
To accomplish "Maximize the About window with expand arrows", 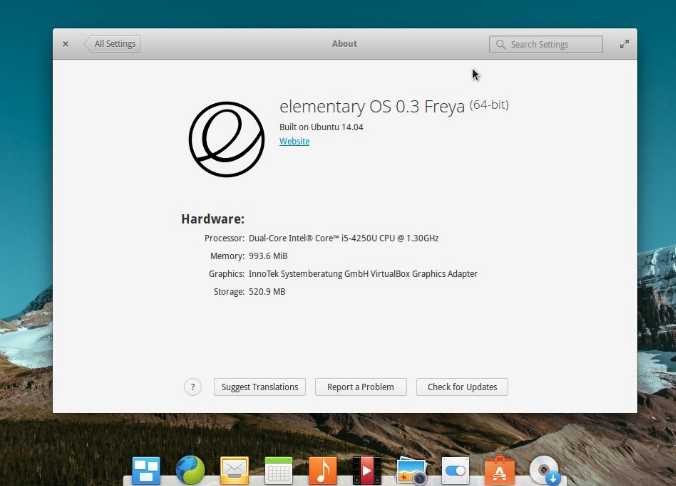I will [x=624, y=44].
